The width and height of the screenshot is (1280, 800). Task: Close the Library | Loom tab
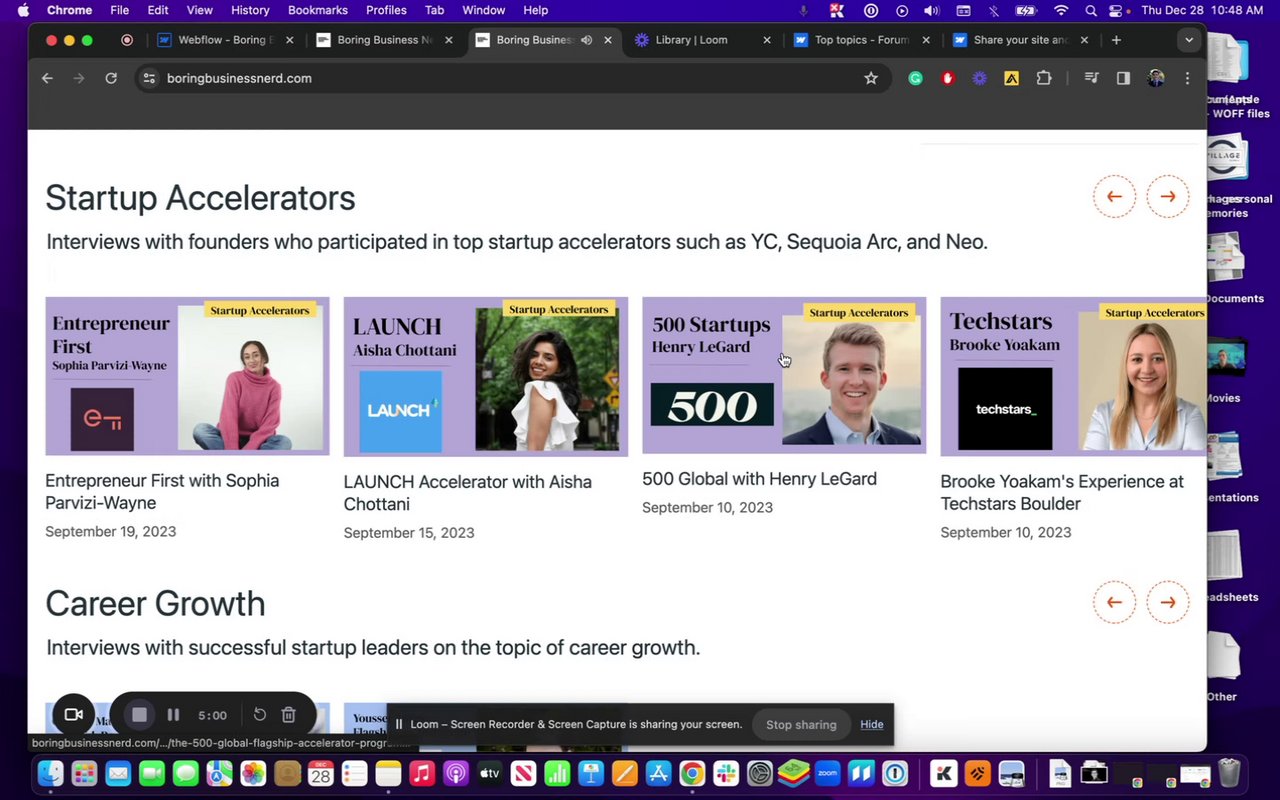click(x=767, y=40)
